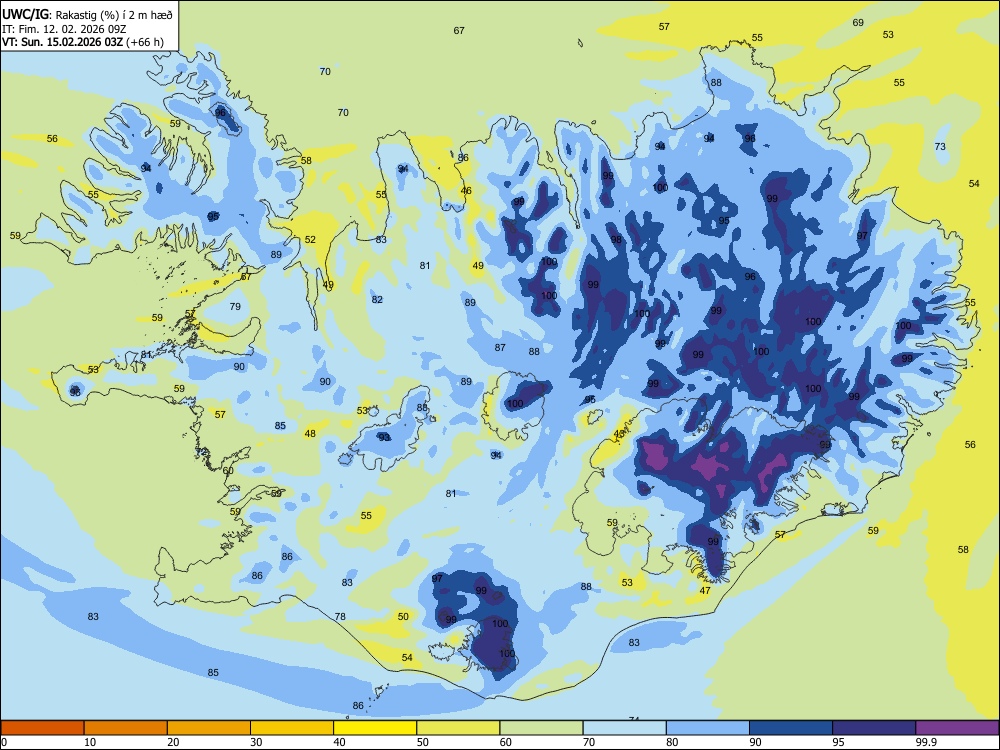Click the dark blue 90–95 legend swatch
The width and height of the screenshot is (1000, 750).
coord(791,728)
